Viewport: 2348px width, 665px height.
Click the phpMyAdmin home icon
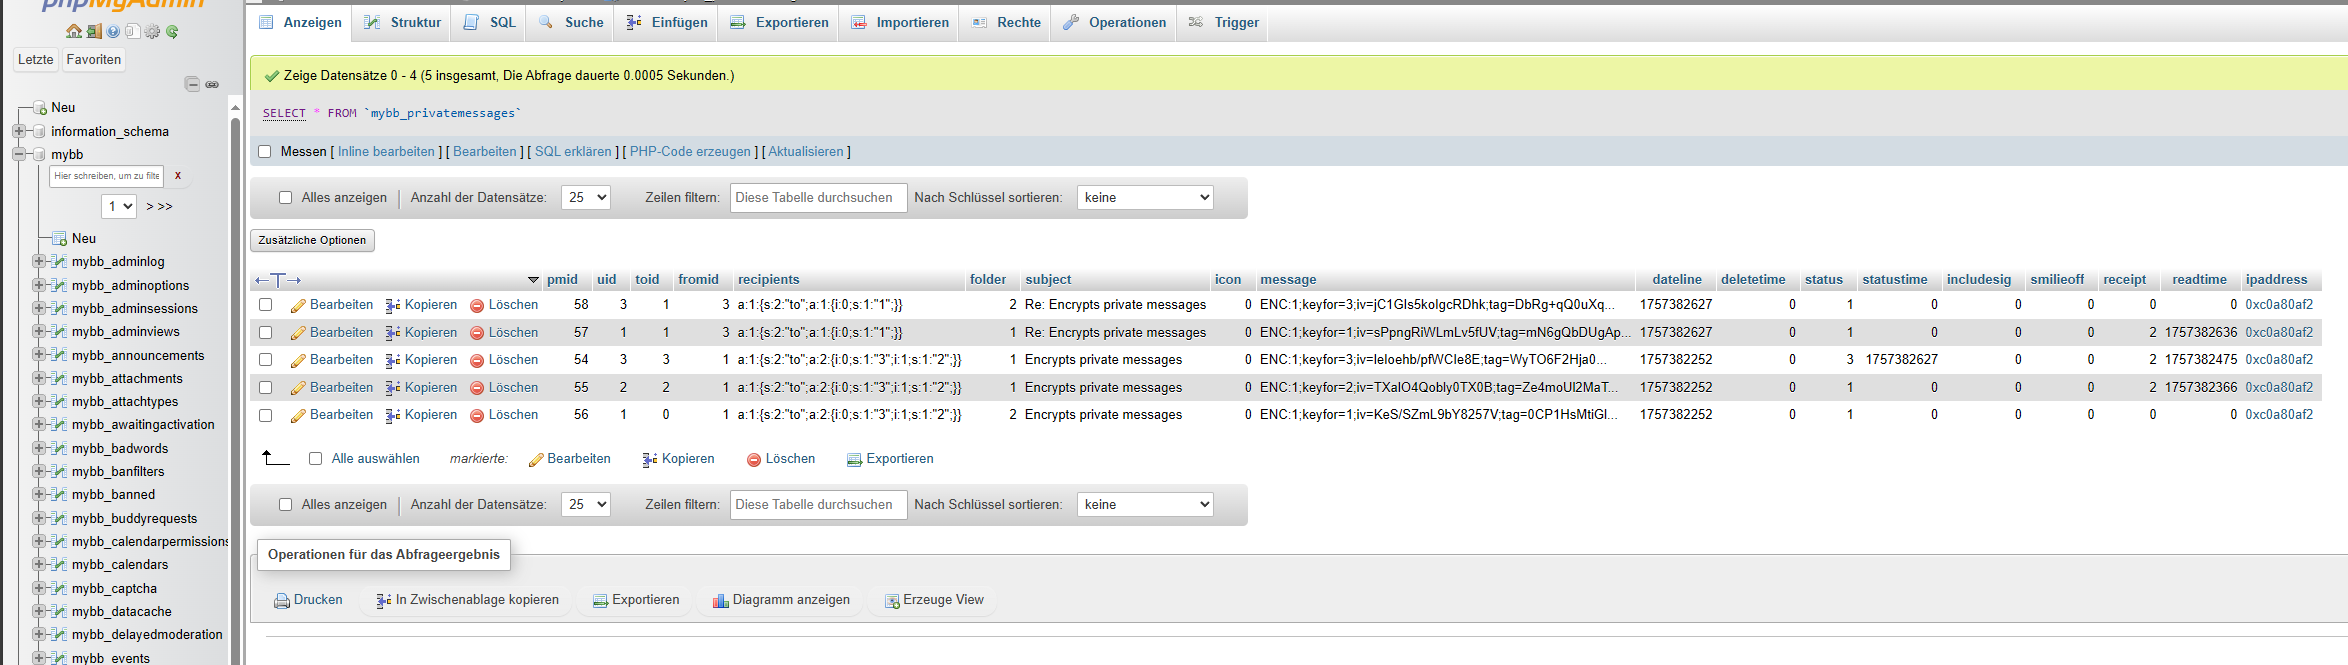pyautogui.click(x=74, y=32)
